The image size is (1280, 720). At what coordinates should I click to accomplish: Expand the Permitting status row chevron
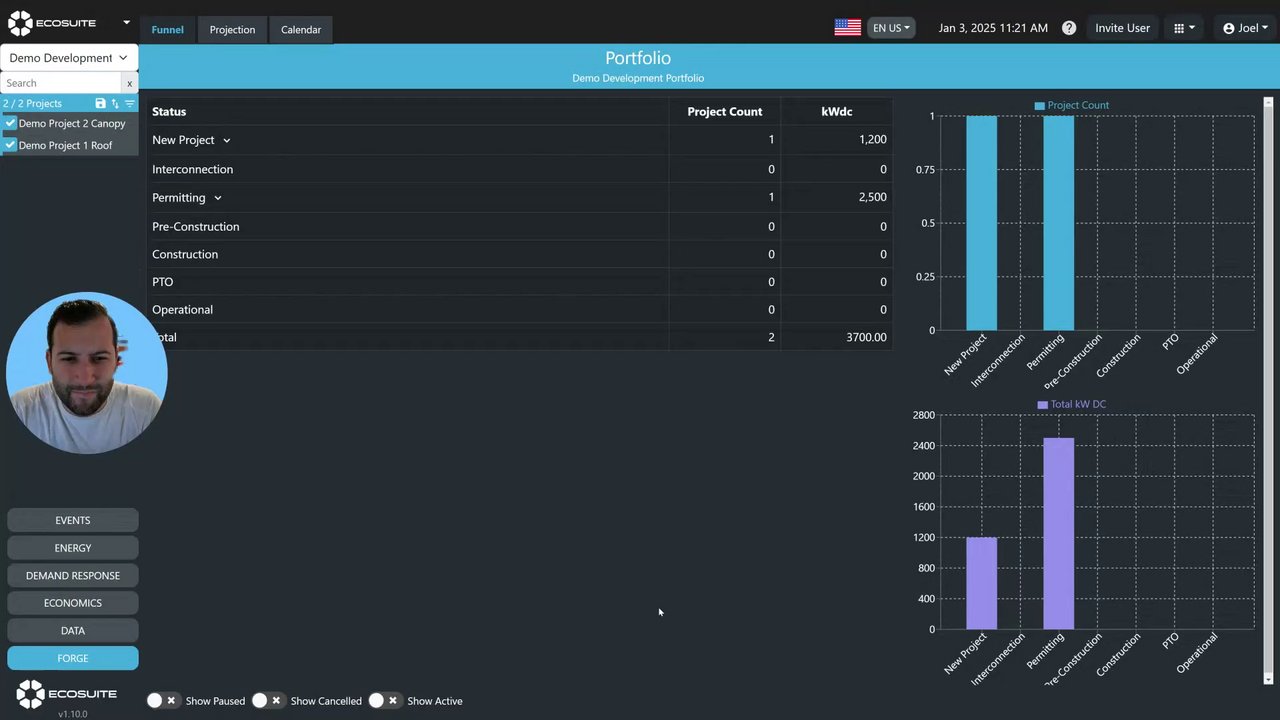[x=218, y=198]
